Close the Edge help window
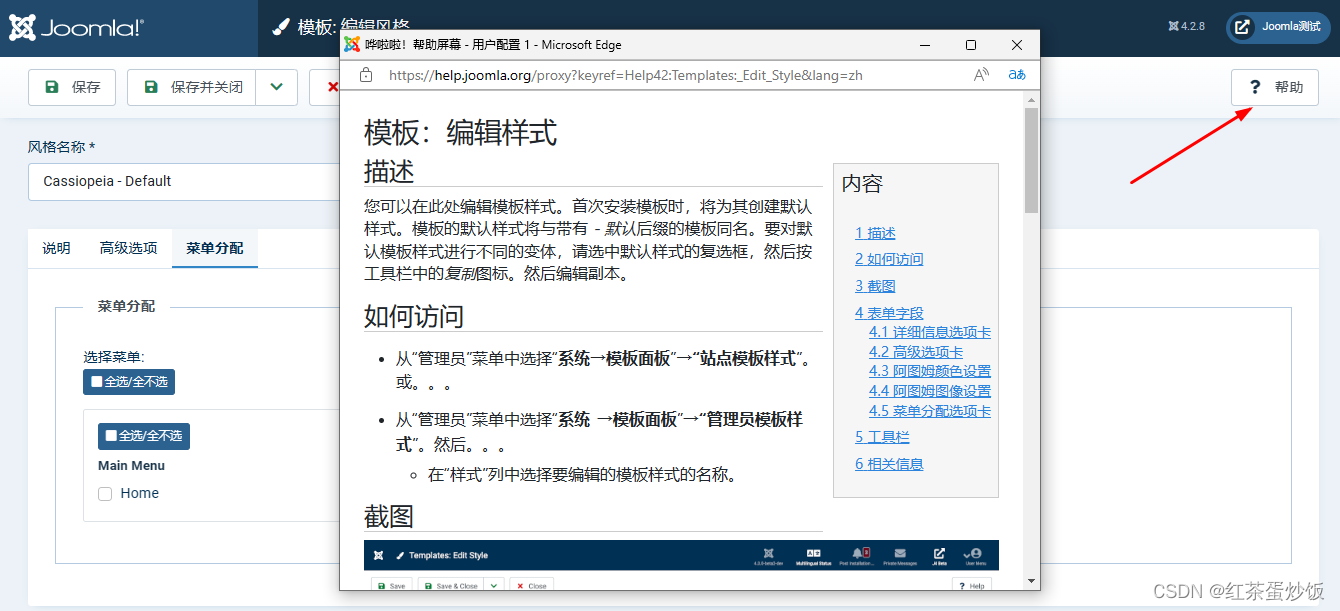This screenshot has width=1340, height=611. 1017,45
